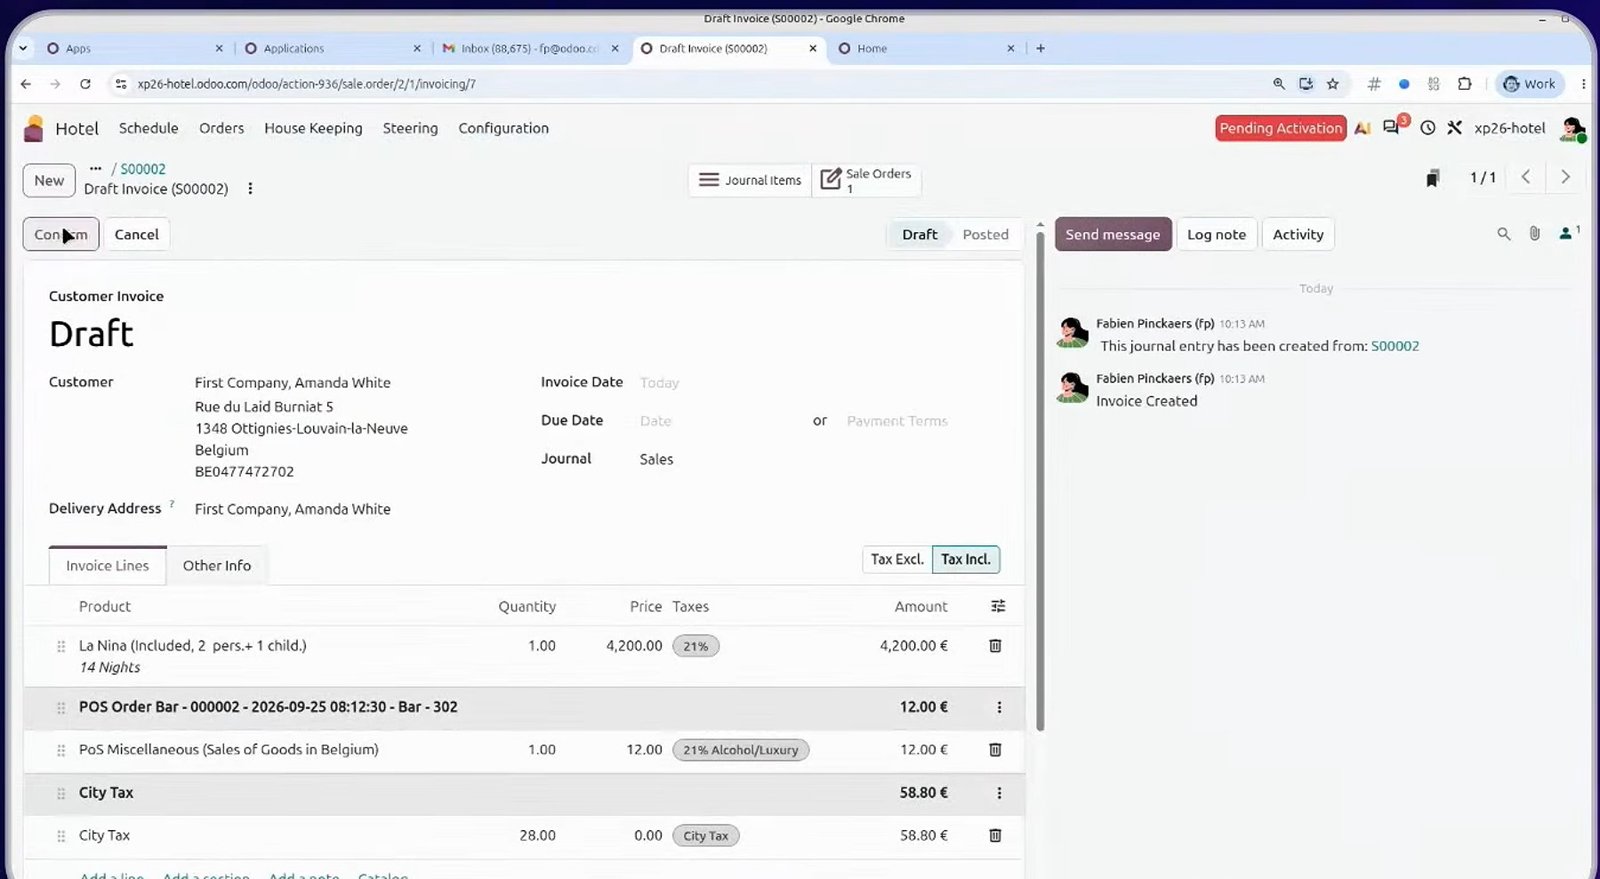Set invoice status to Posted
This screenshot has width=1600, height=879.
(x=985, y=234)
